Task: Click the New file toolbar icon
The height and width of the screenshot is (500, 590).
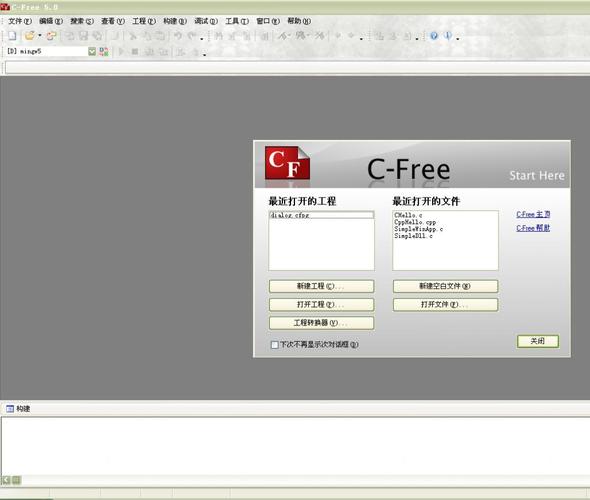Action: pyautogui.click(x=12, y=36)
